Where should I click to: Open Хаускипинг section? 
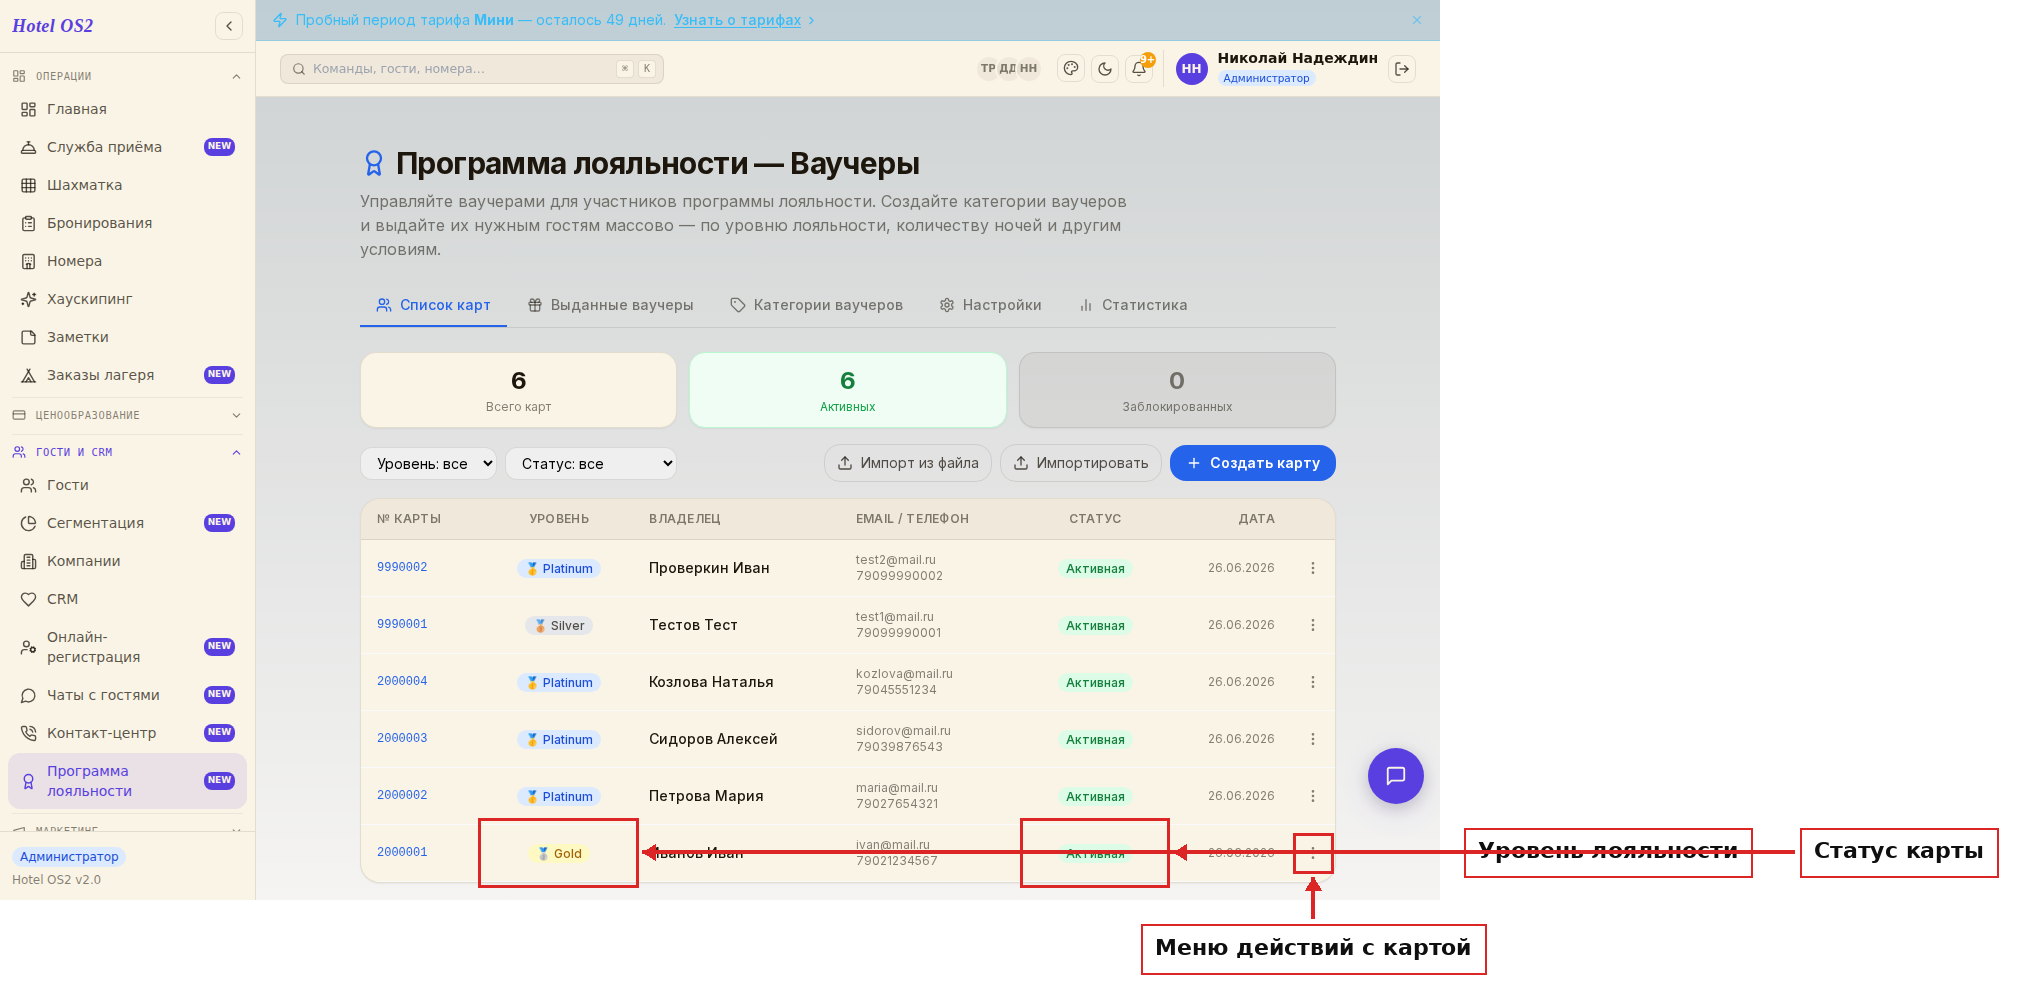tap(127, 299)
